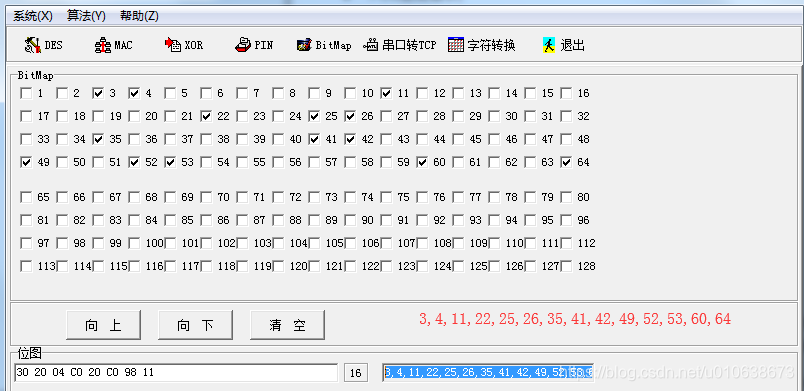Viewport: 804px width, 391px height.
Task: Check bit 81 checkbox
Action: click(26, 220)
